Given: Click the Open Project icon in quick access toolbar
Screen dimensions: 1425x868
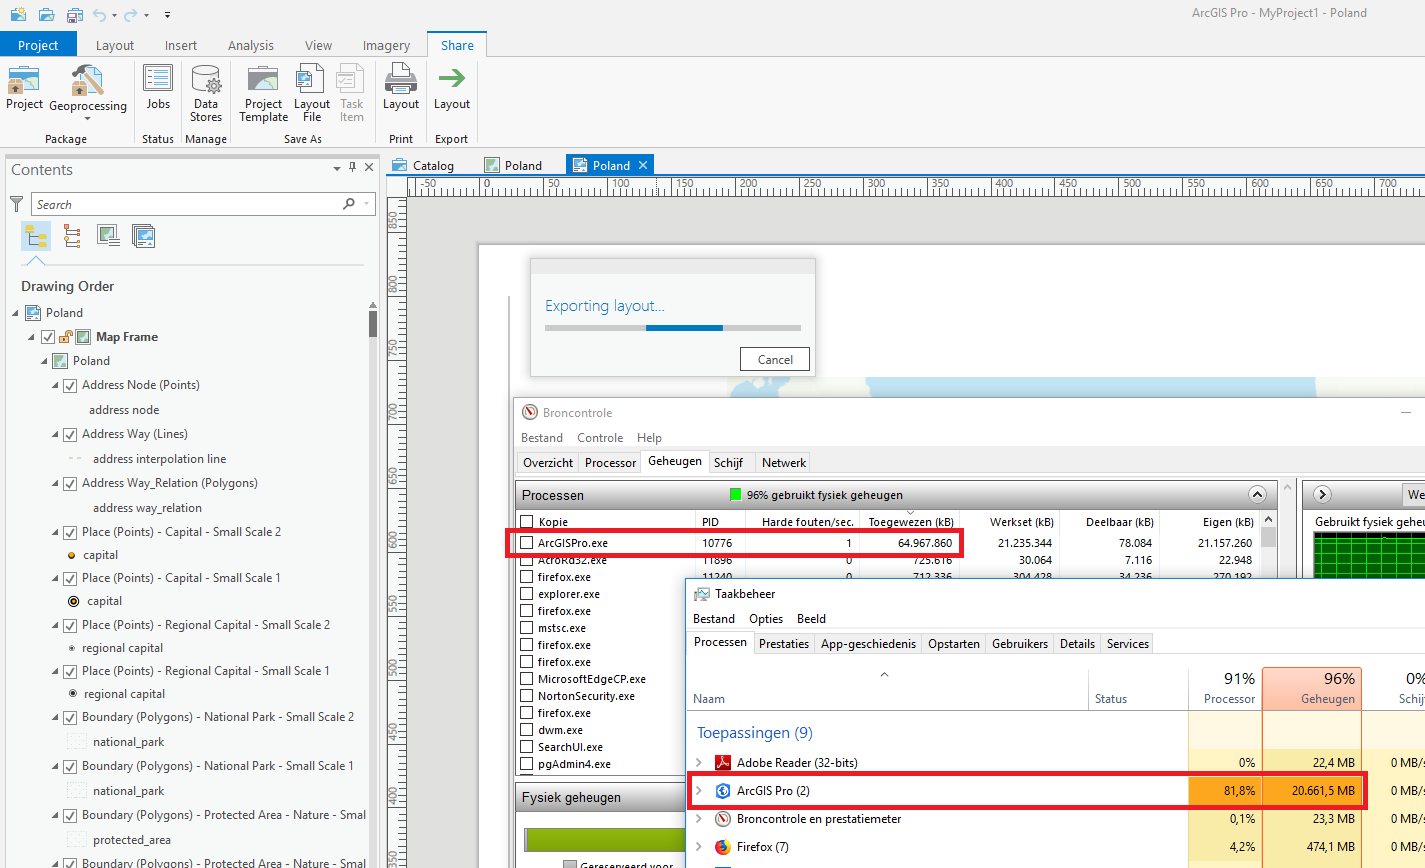Looking at the screenshot, I should (x=47, y=15).
